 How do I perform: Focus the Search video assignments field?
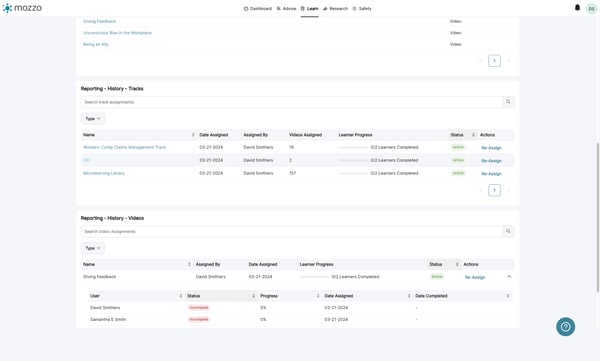point(292,231)
